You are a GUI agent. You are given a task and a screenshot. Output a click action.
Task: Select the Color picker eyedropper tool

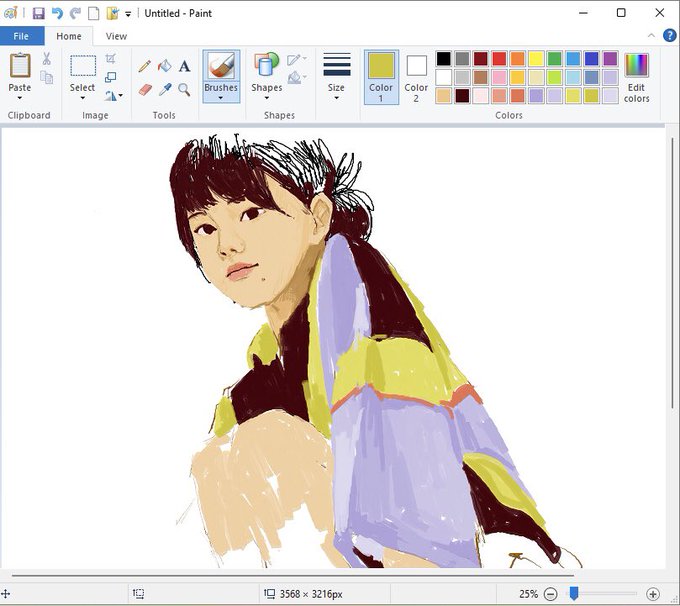point(165,90)
